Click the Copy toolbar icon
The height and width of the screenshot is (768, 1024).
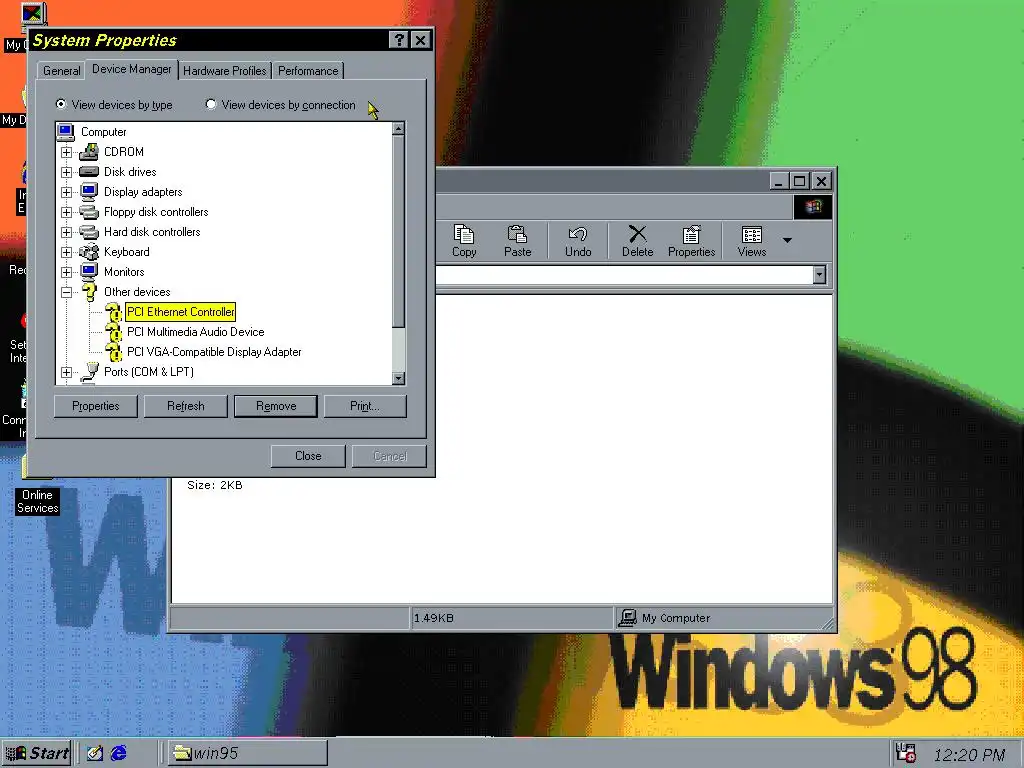click(x=464, y=241)
